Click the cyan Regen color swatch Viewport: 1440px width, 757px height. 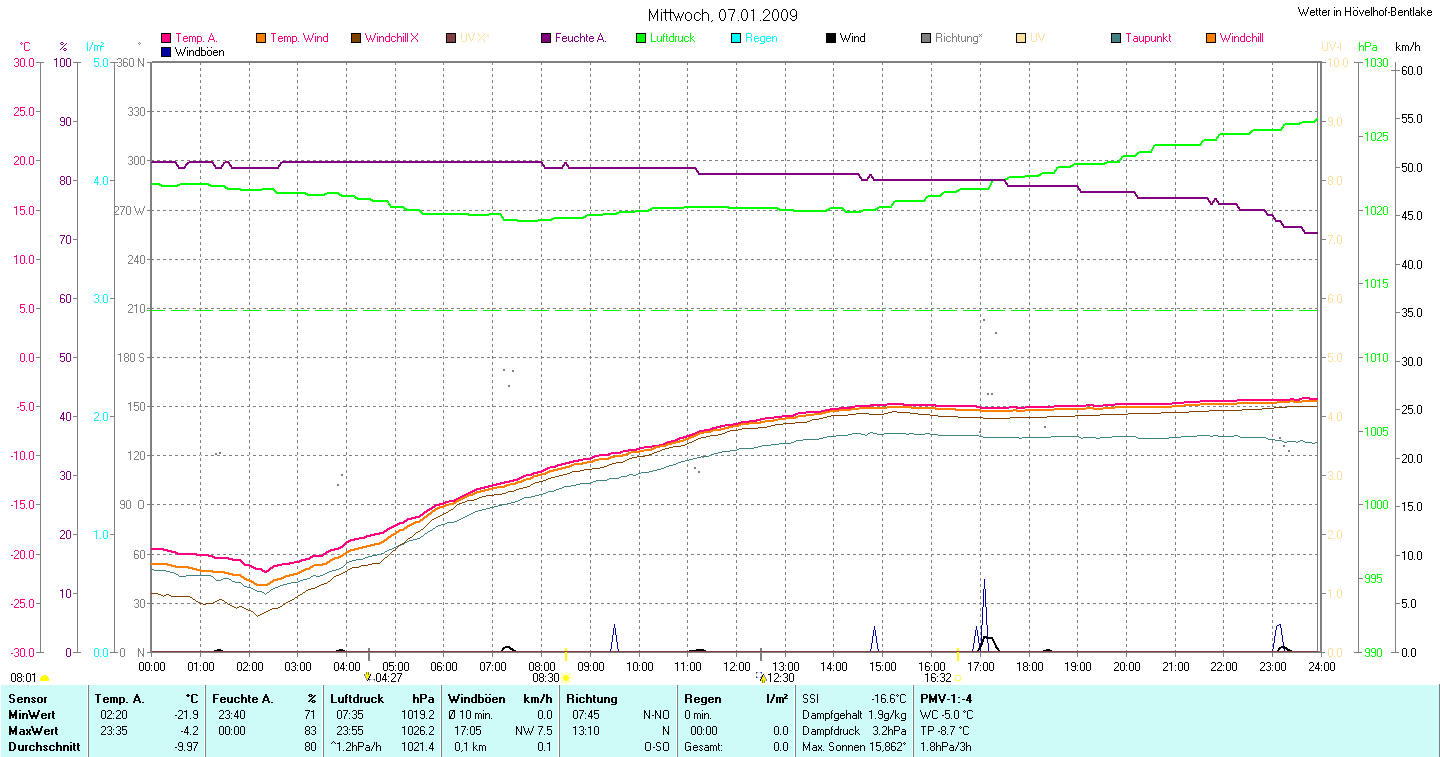[x=736, y=38]
